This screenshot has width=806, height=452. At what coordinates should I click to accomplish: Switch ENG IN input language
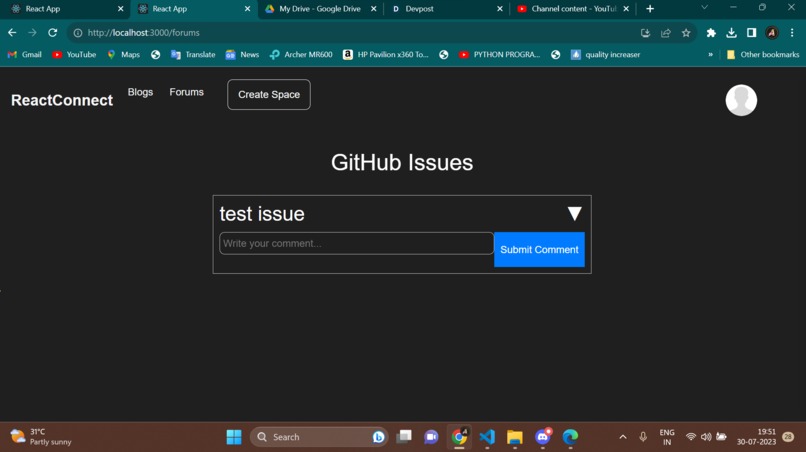click(667, 437)
